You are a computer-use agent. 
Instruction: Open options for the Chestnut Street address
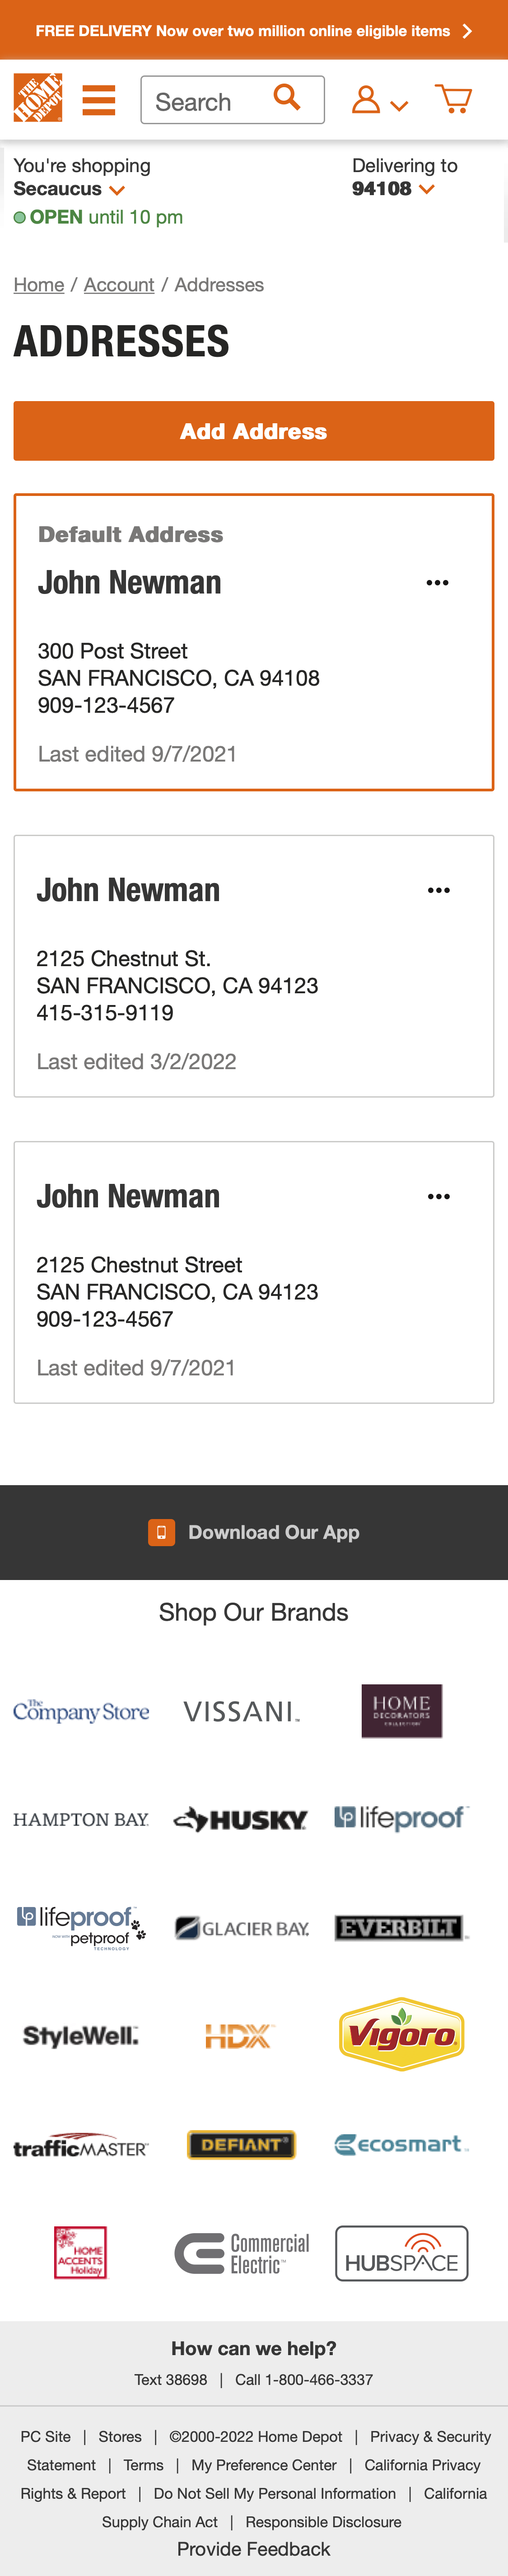(x=438, y=1196)
